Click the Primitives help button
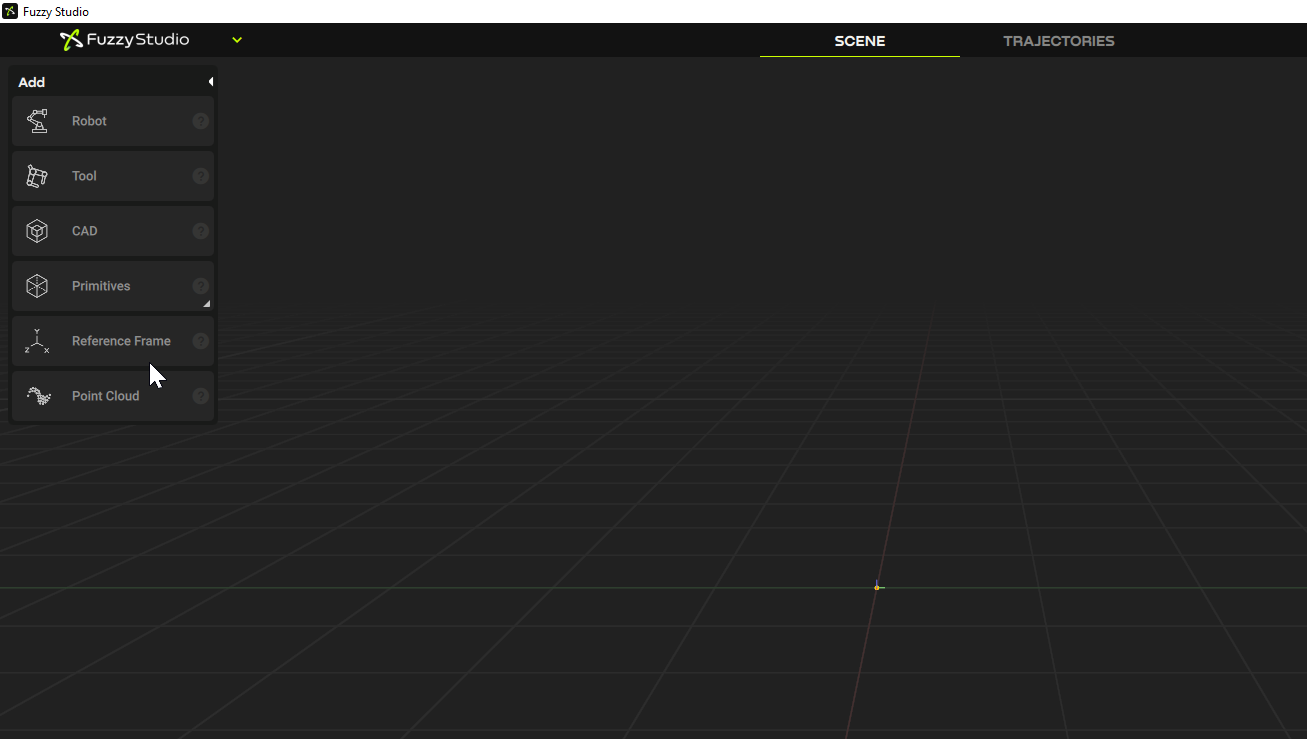Screen dimensions: 1307x739 pyautogui.click(x=199, y=286)
